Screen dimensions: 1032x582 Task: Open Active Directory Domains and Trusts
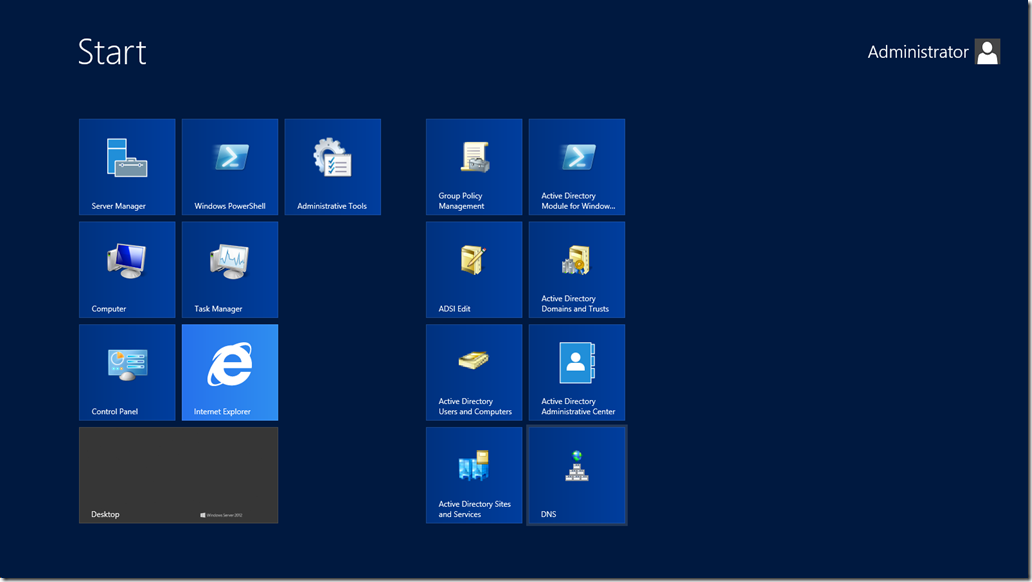pyautogui.click(x=577, y=269)
